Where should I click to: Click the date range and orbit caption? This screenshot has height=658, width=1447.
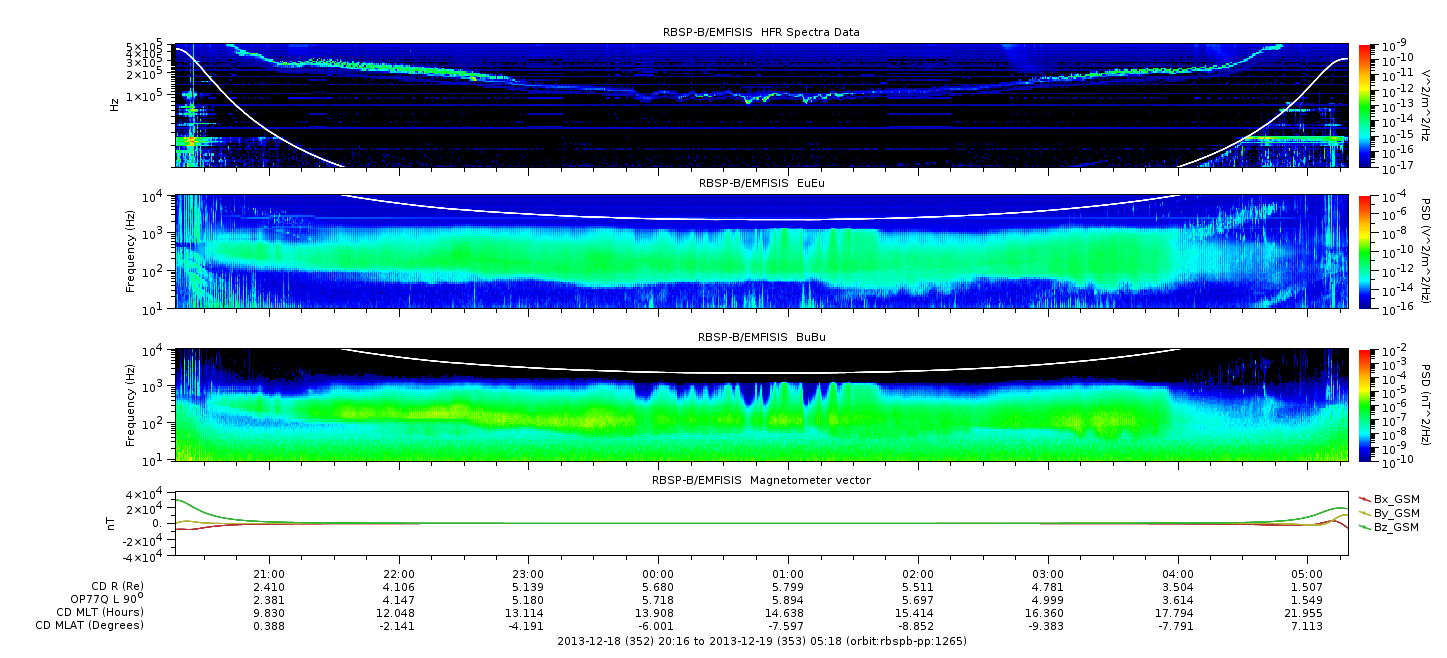click(x=761, y=640)
